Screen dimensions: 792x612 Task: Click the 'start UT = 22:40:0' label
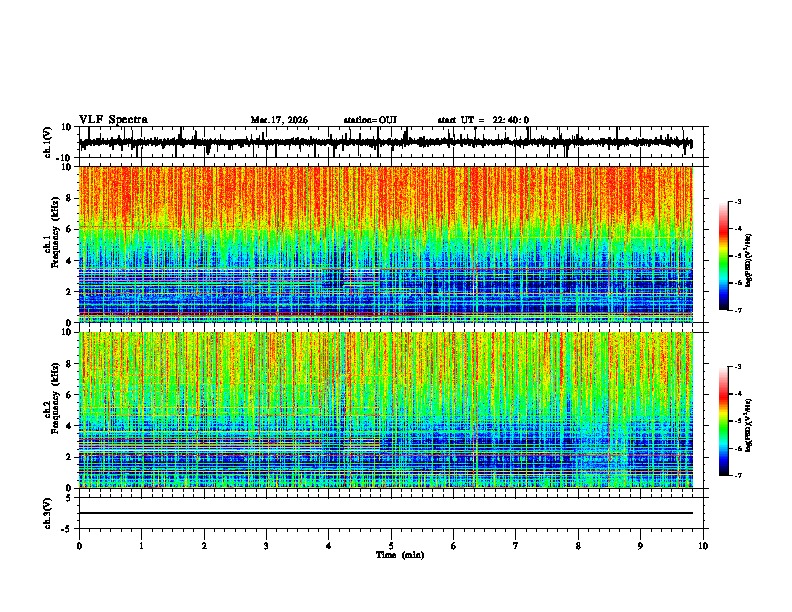coord(483,120)
